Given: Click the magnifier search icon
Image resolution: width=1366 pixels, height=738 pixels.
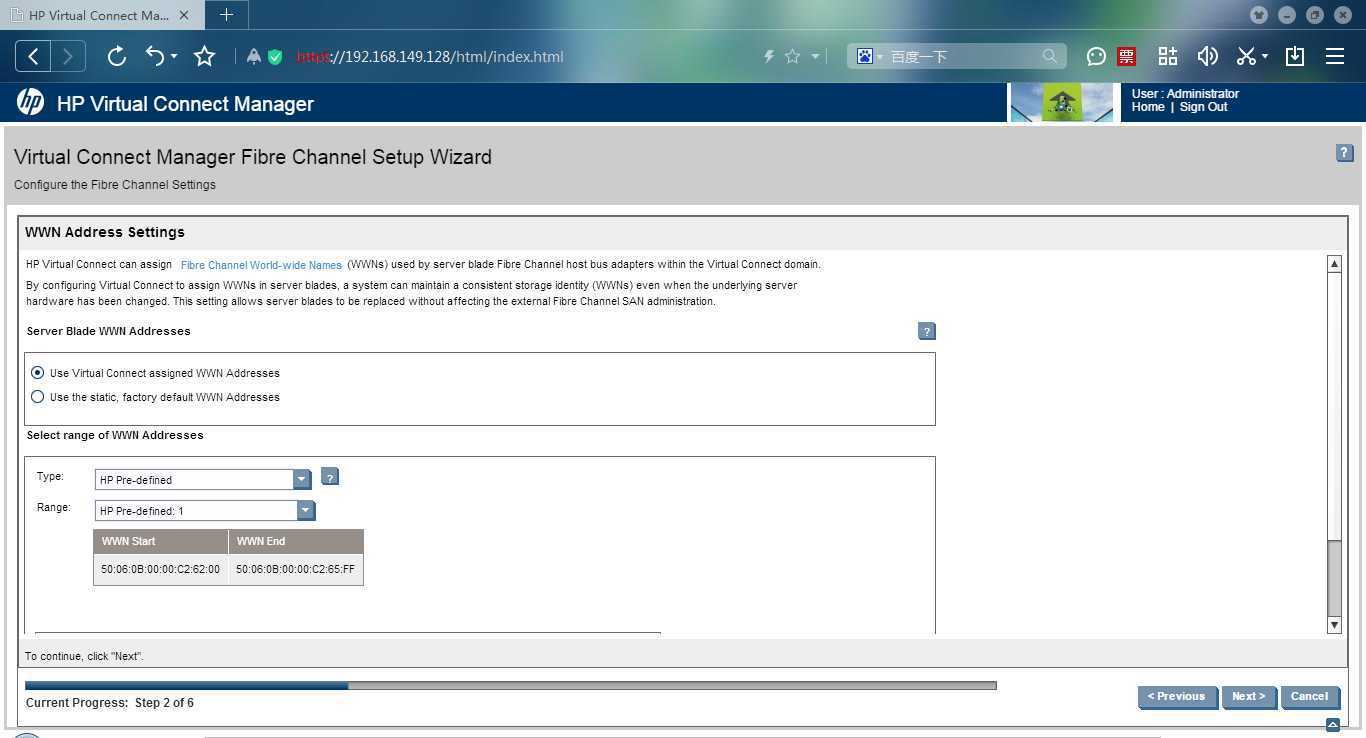Looking at the screenshot, I should tap(1049, 57).
